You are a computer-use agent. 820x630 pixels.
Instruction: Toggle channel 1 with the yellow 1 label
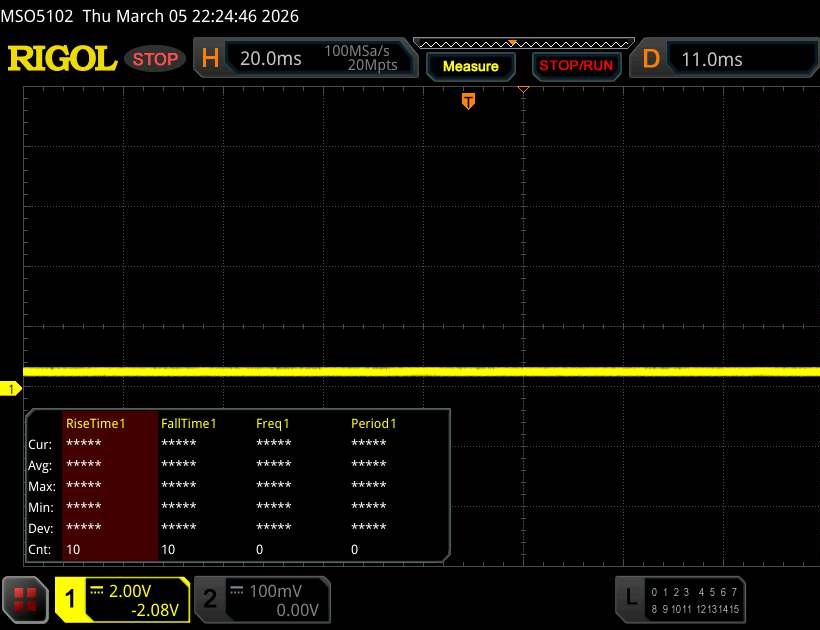click(x=71, y=599)
